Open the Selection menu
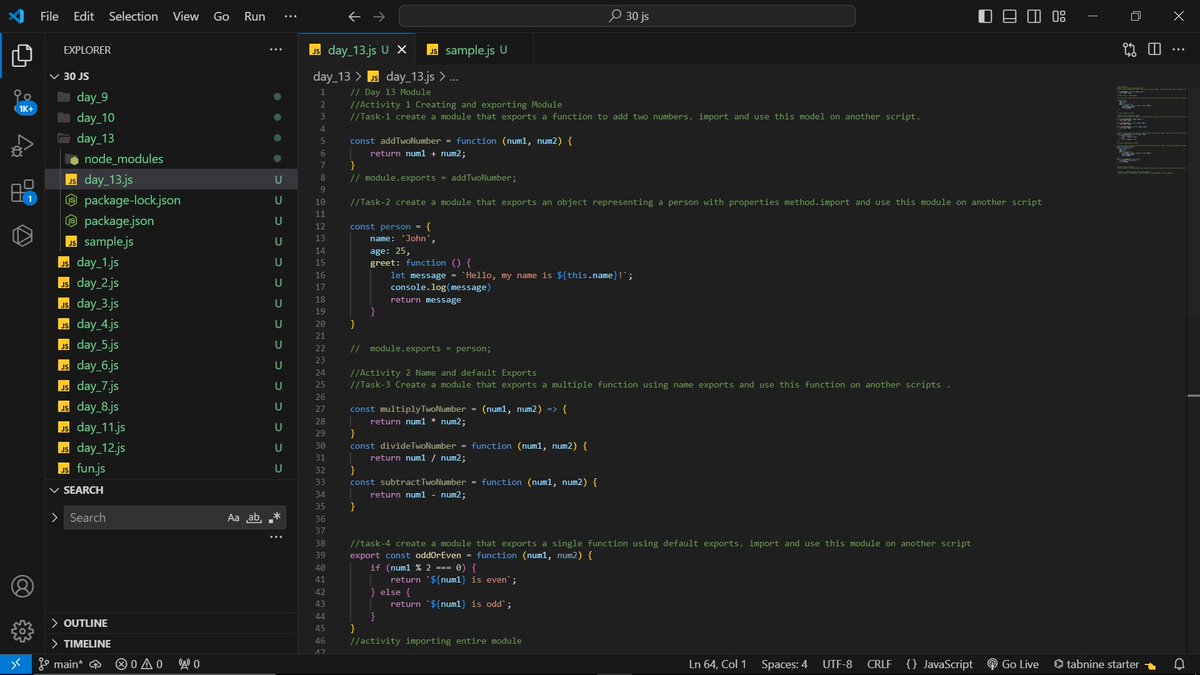 (x=133, y=16)
